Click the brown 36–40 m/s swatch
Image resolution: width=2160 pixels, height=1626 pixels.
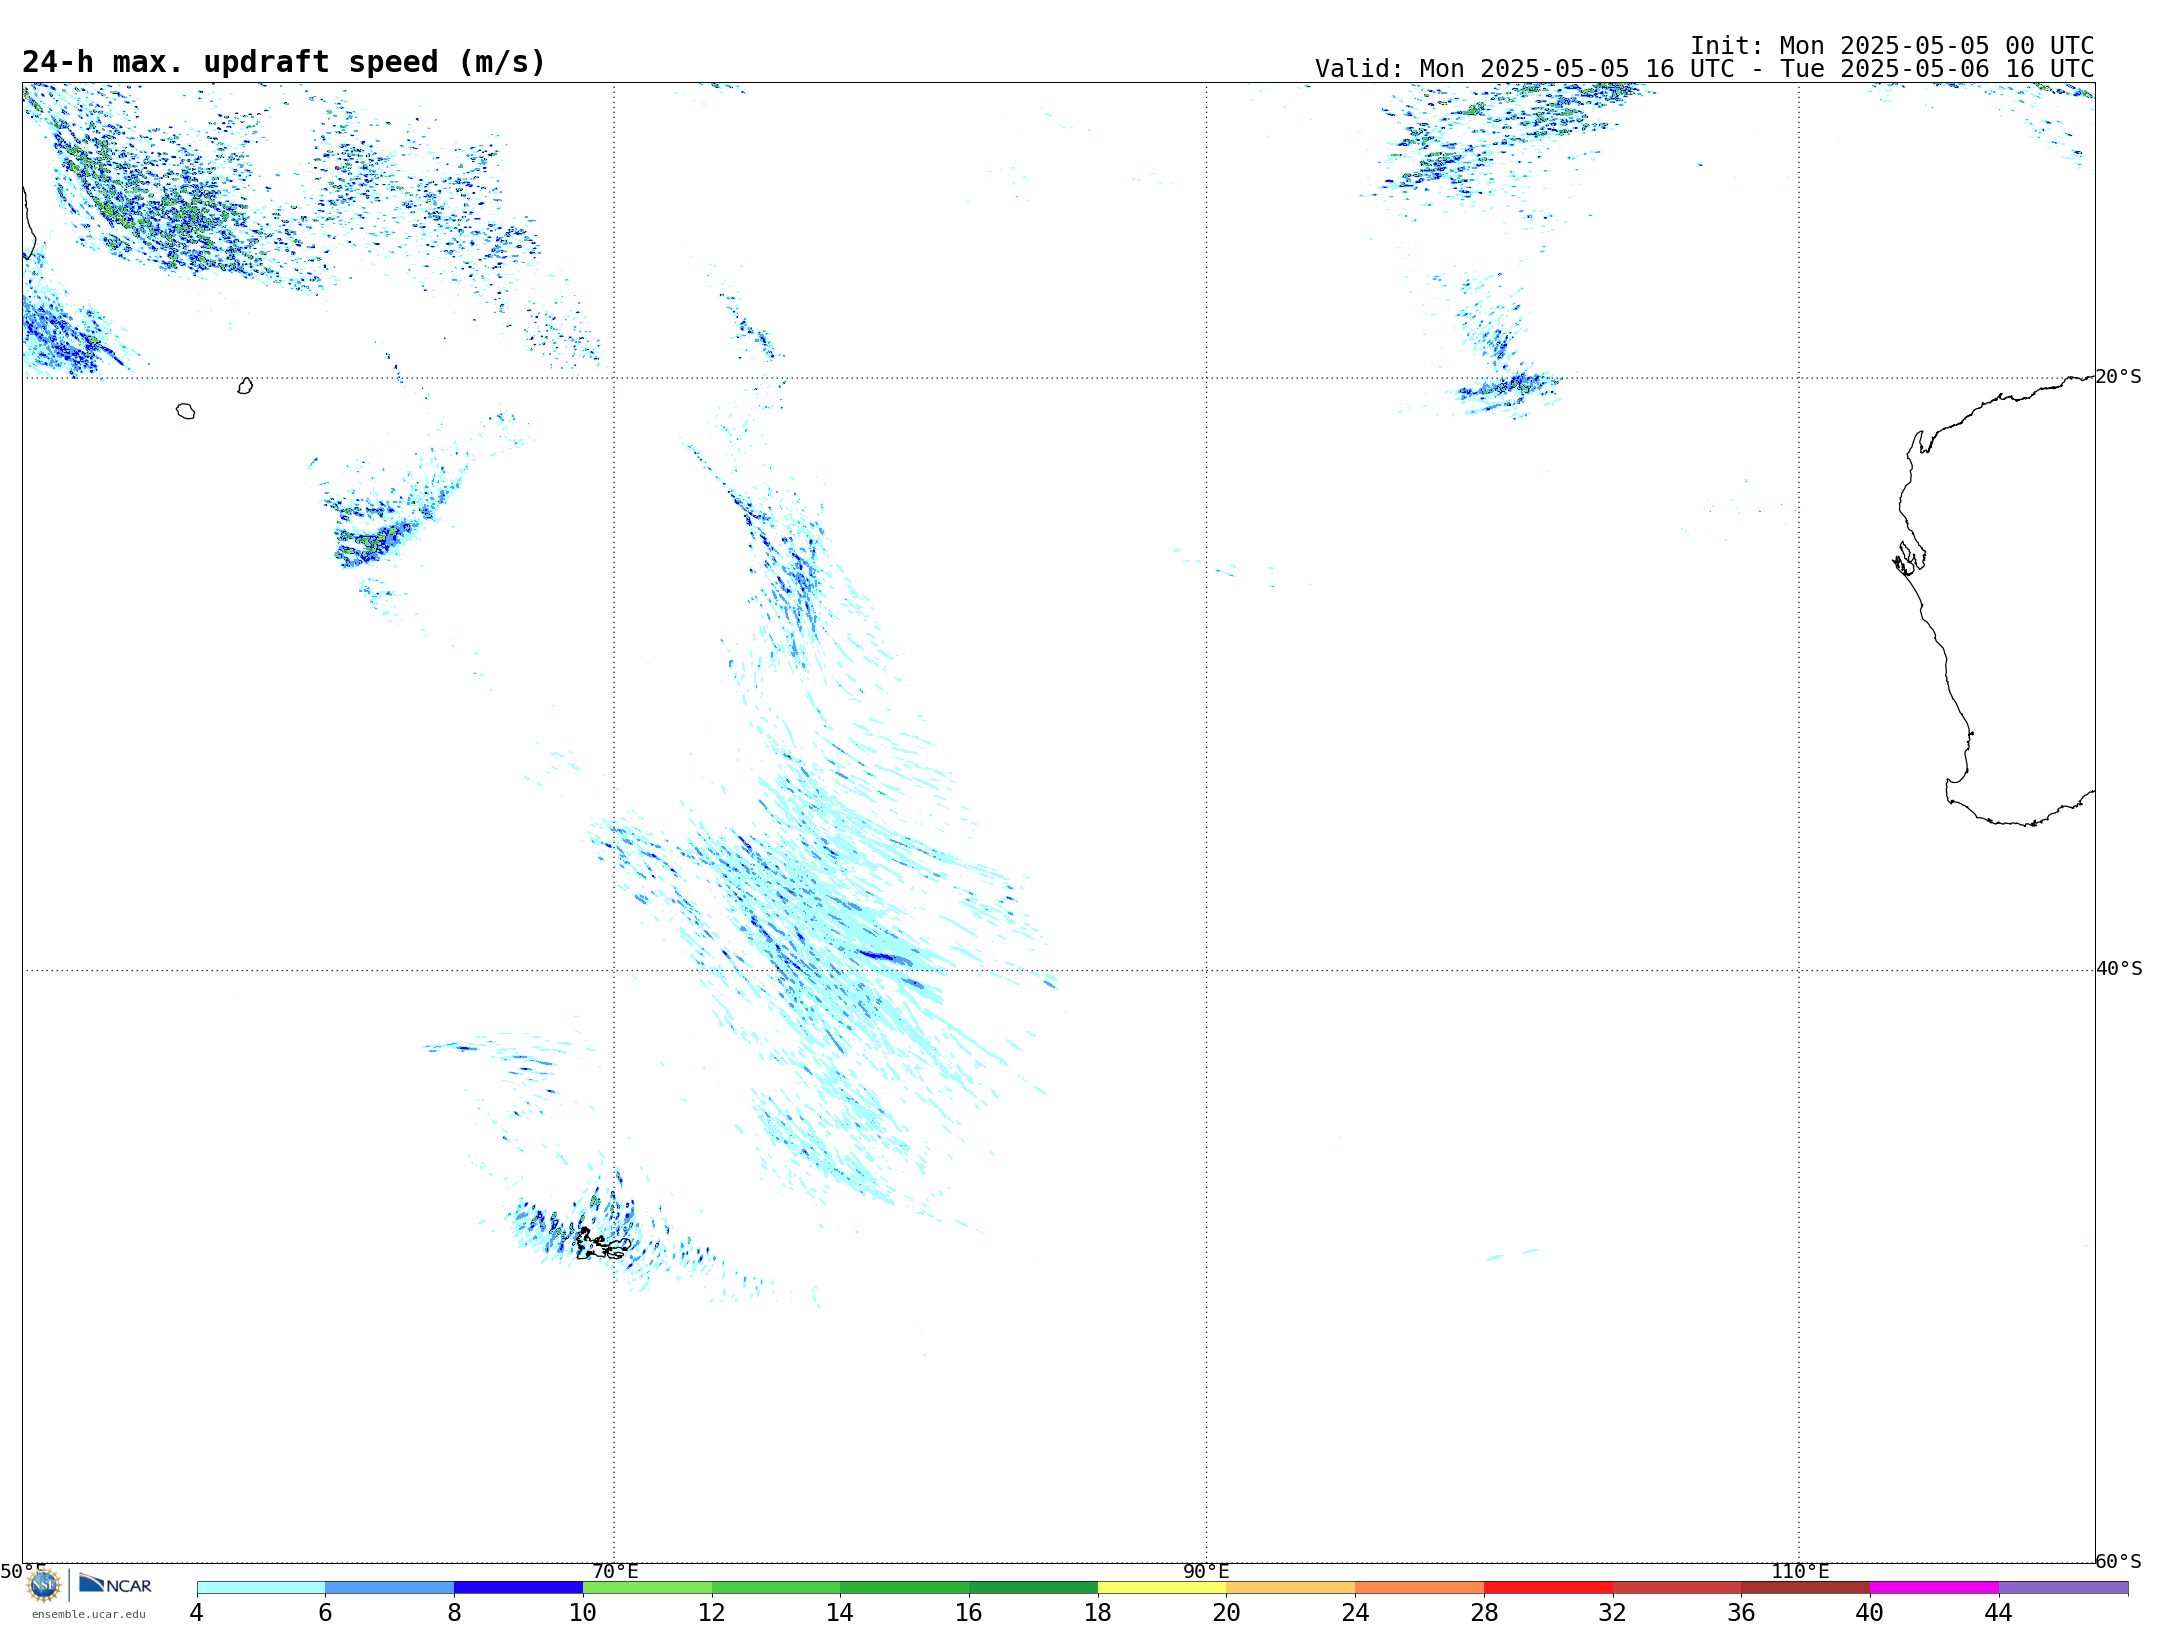coord(1805,1587)
